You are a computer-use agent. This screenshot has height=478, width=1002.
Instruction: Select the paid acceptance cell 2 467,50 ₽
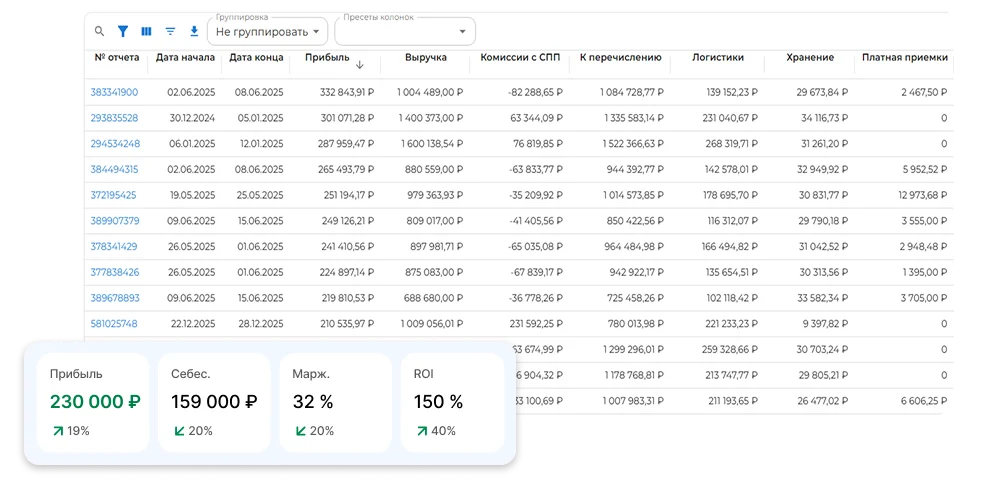tap(924, 92)
